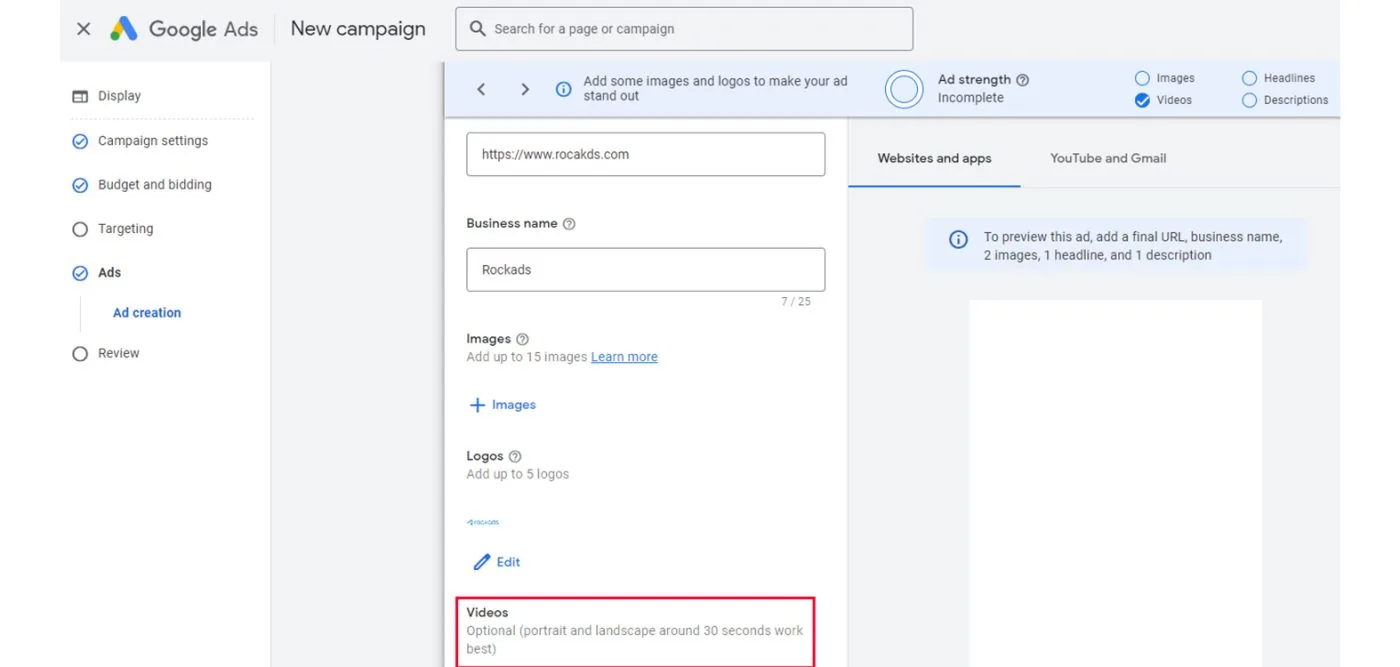
Task: Select the Ad creation sub-step
Action: pyautogui.click(x=147, y=313)
